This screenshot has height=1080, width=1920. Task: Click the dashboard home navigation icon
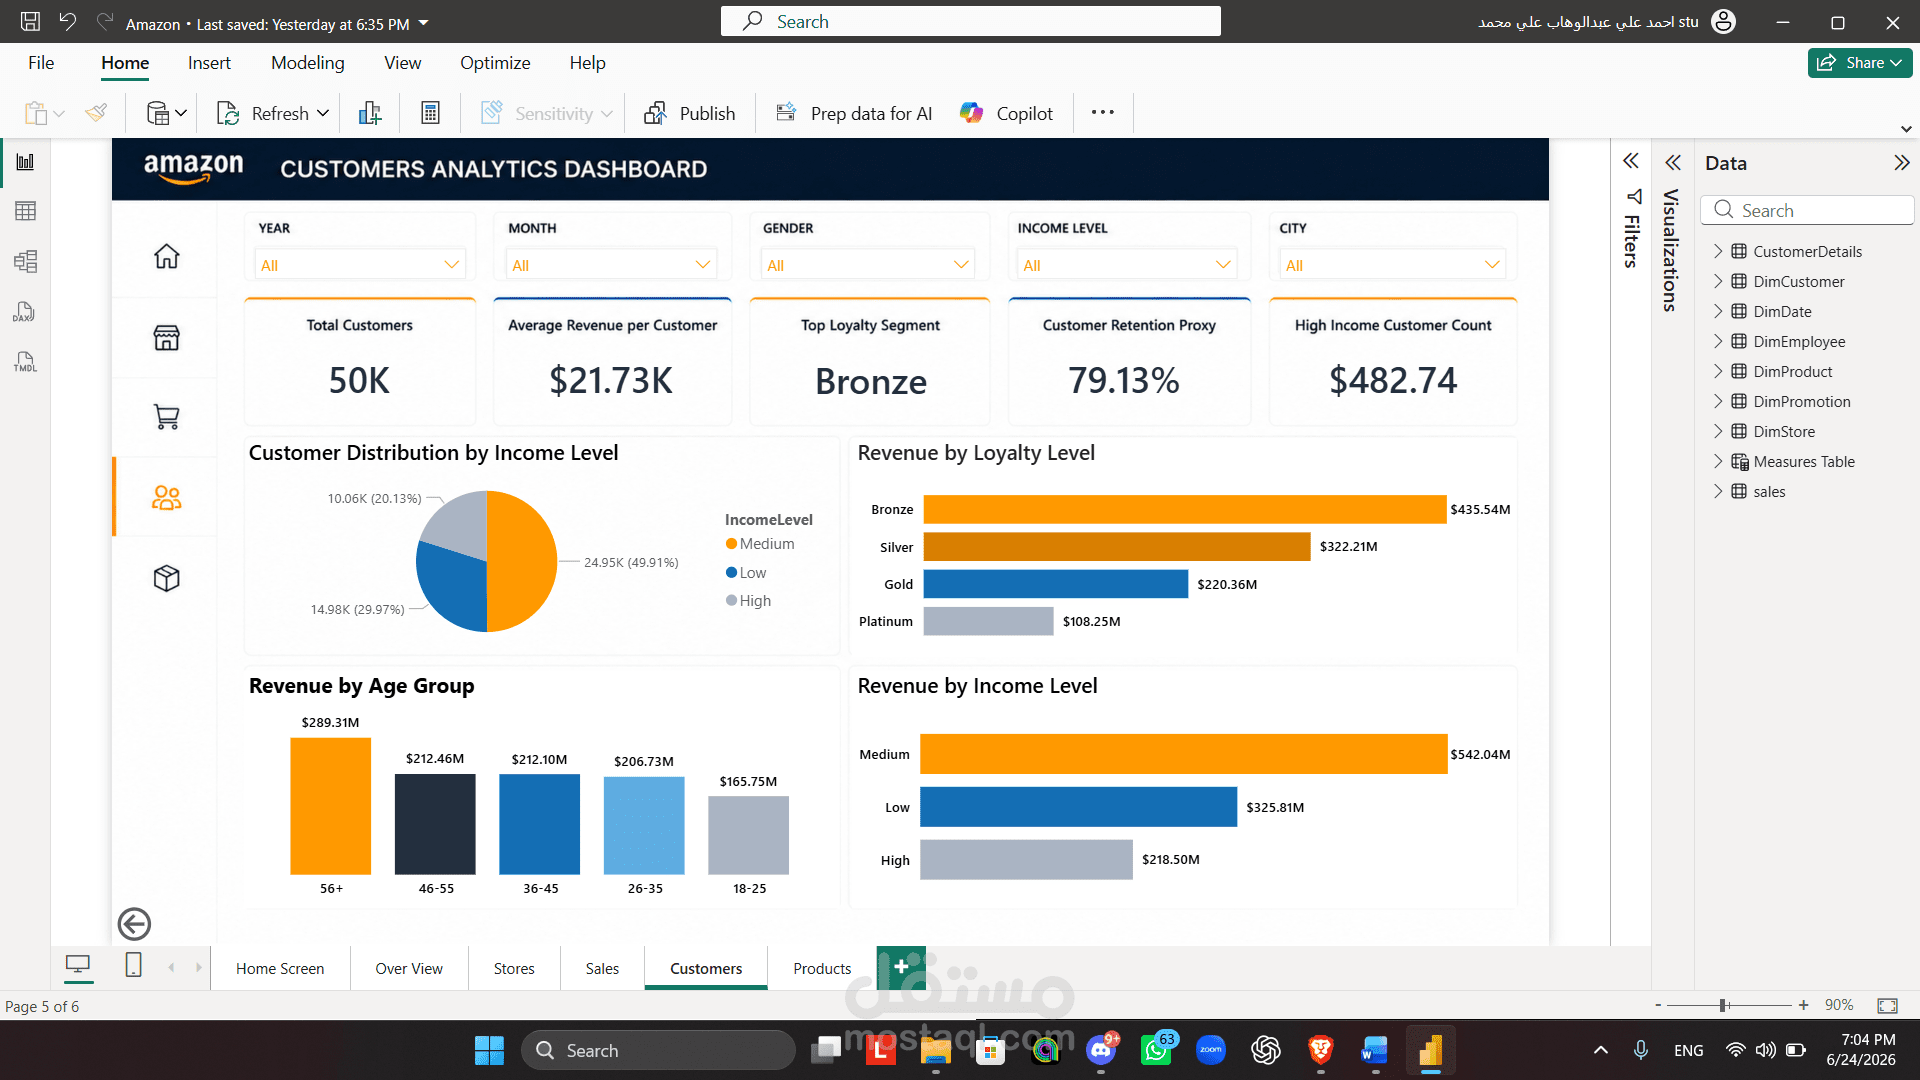point(166,257)
